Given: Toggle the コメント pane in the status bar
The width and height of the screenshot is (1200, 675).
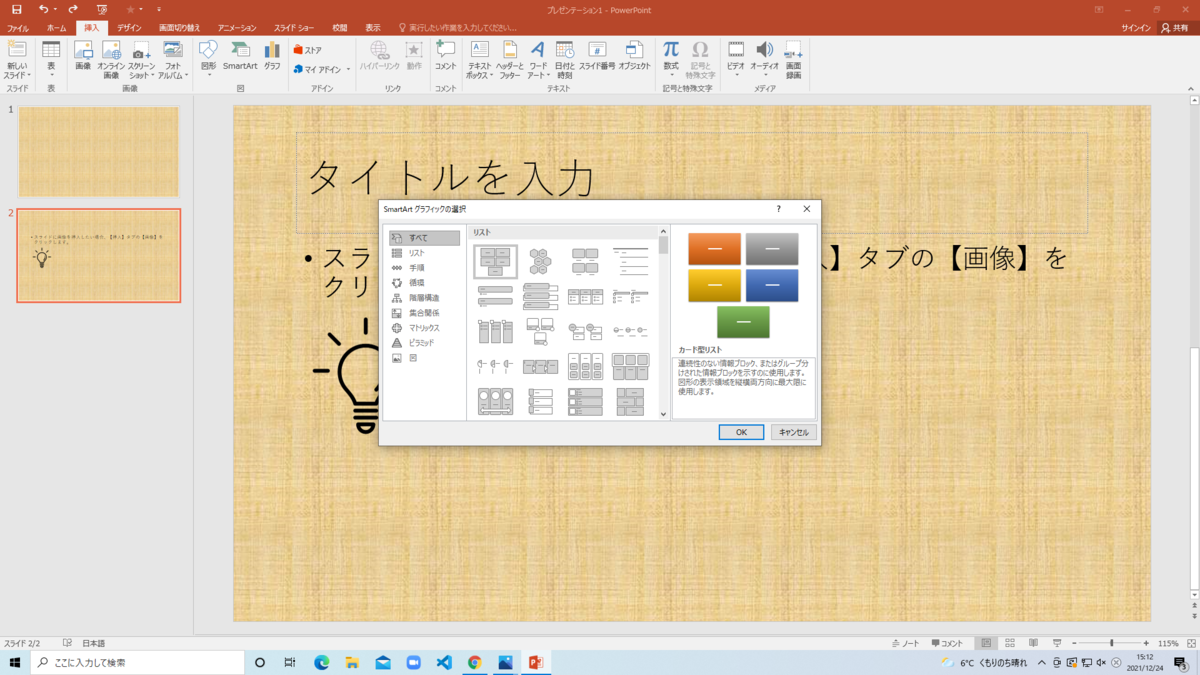Looking at the screenshot, I should pos(945,643).
